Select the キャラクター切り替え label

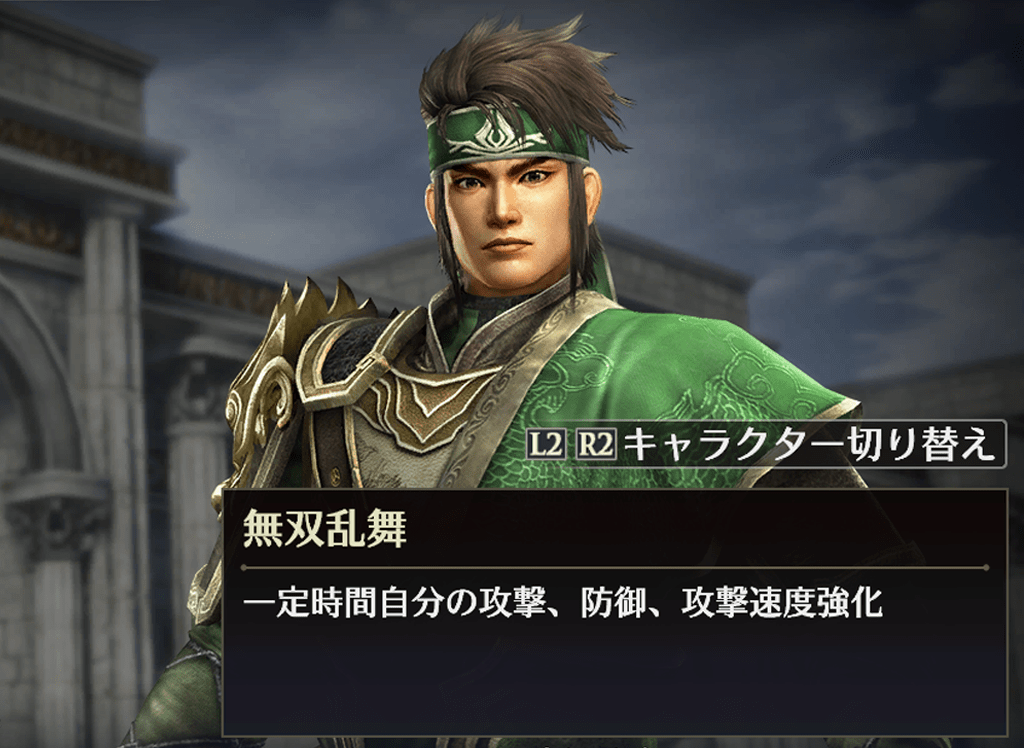[810, 445]
